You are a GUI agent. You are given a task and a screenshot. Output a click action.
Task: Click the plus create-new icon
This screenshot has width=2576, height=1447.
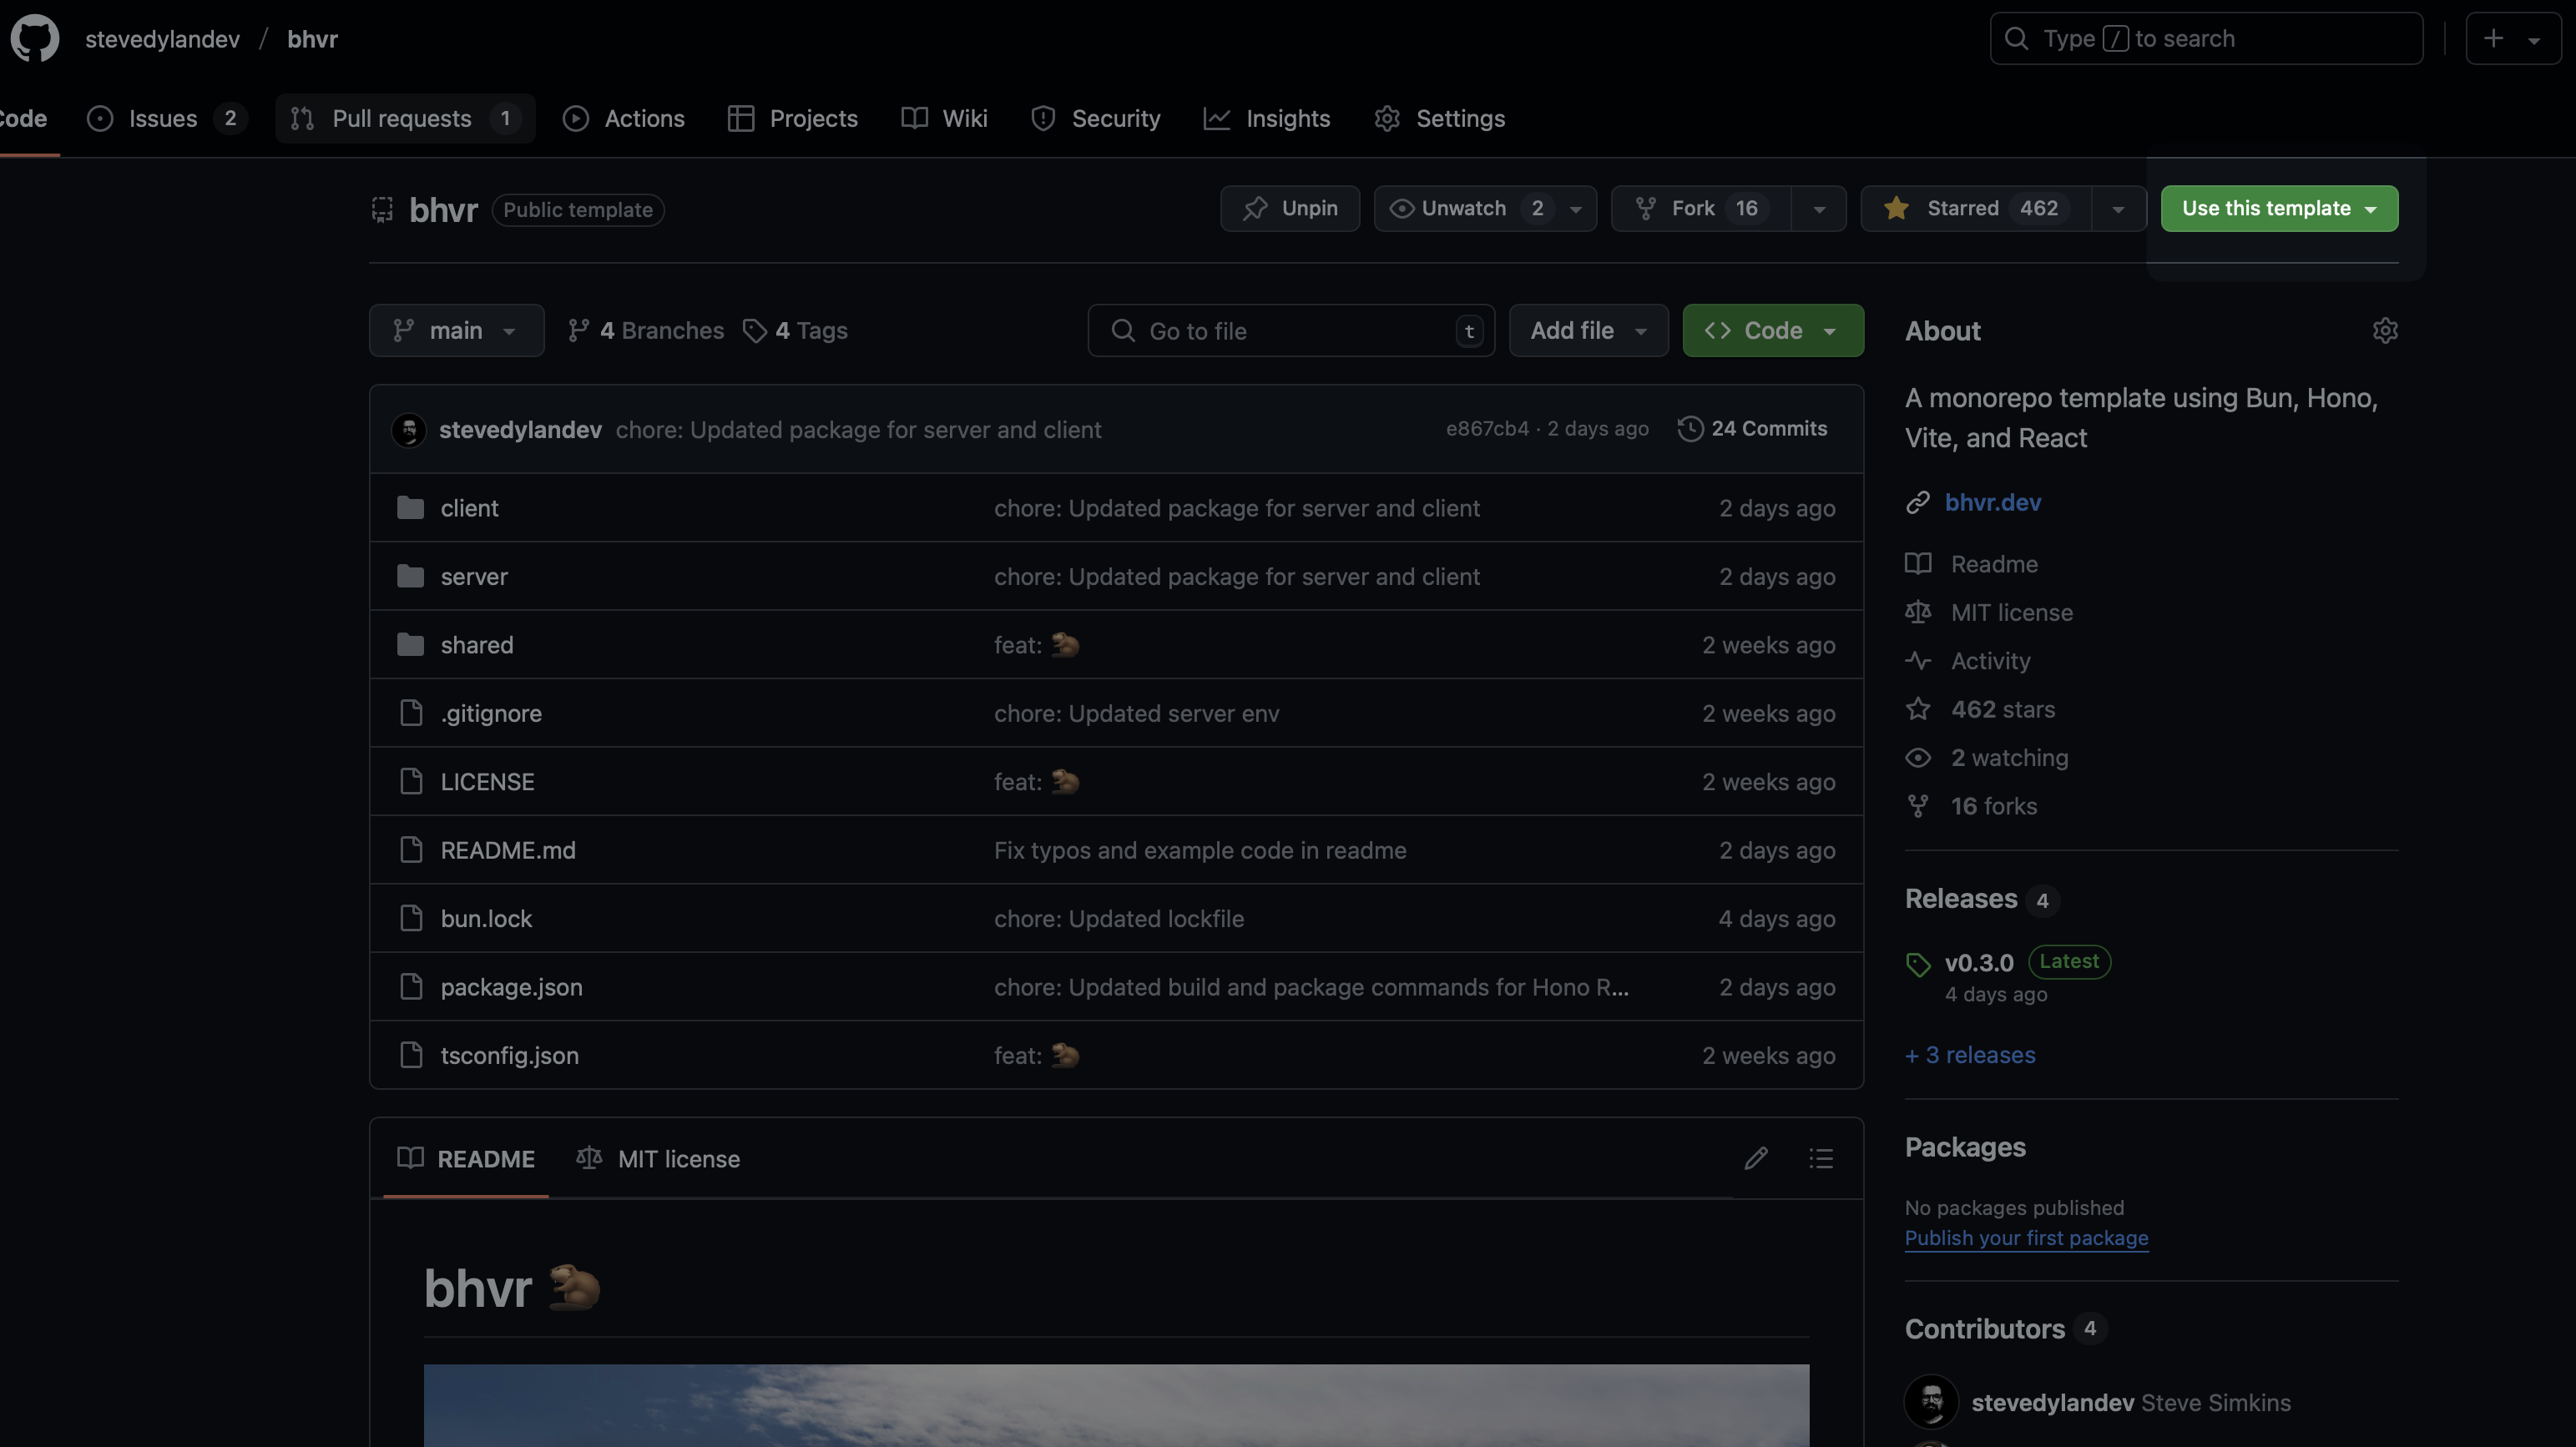point(2494,39)
